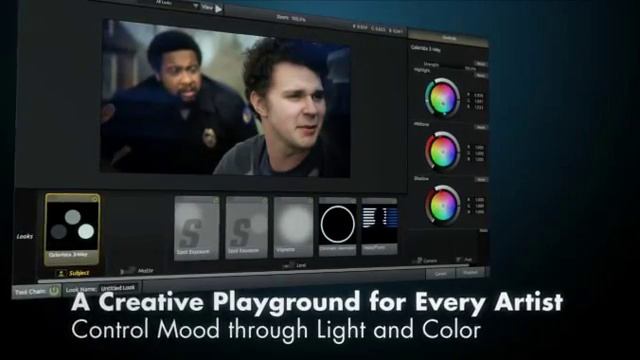Screen dimensions: 640x360
Task: Click the Midtone color wheel
Action: [442, 151]
